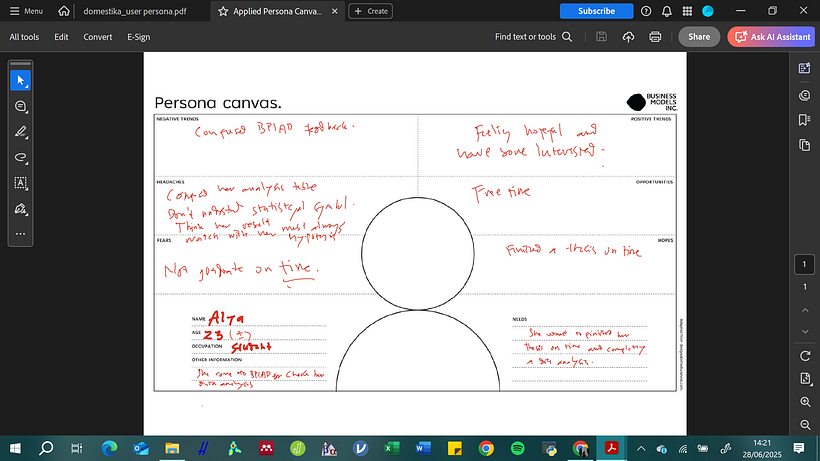Rotate the page view clockwise

click(x=805, y=356)
